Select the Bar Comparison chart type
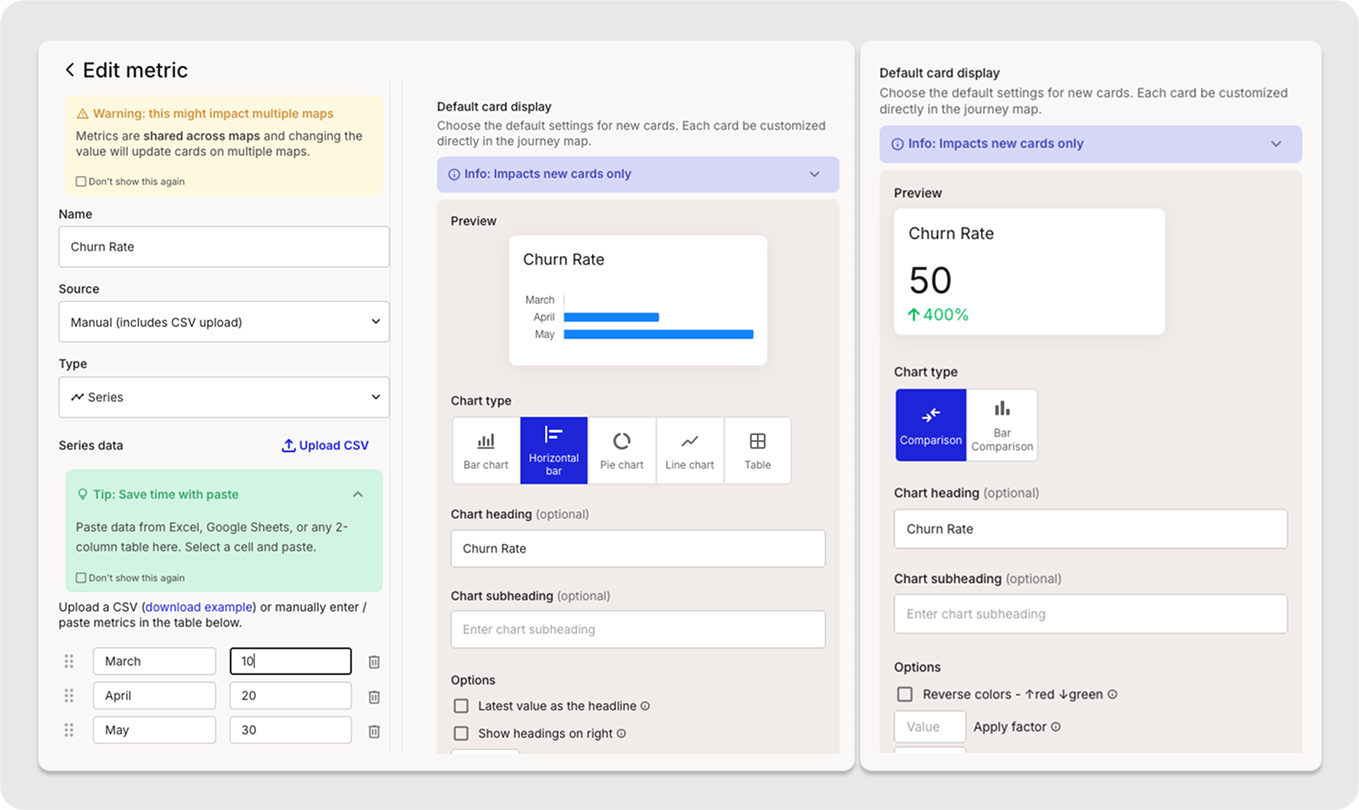The width and height of the screenshot is (1359, 810). click(x=1002, y=425)
